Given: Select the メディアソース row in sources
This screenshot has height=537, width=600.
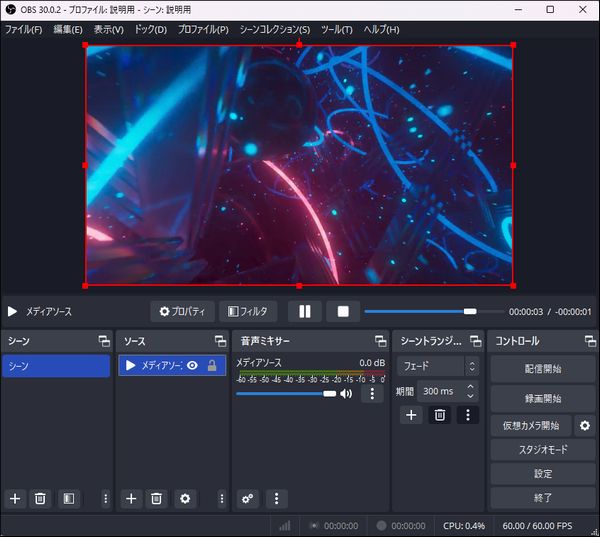Looking at the screenshot, I should 172,366.
